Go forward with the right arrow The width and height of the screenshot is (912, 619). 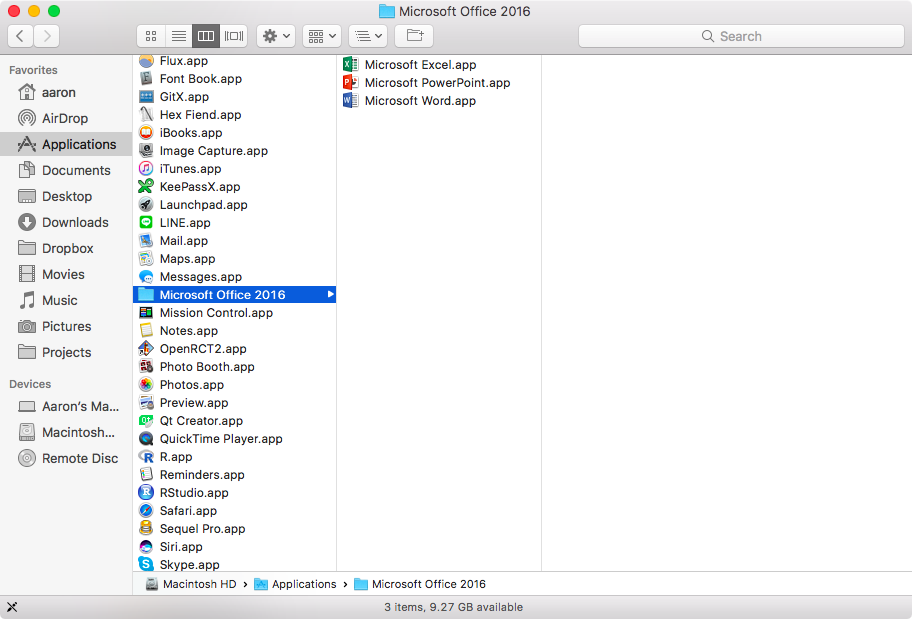point(47,36)
